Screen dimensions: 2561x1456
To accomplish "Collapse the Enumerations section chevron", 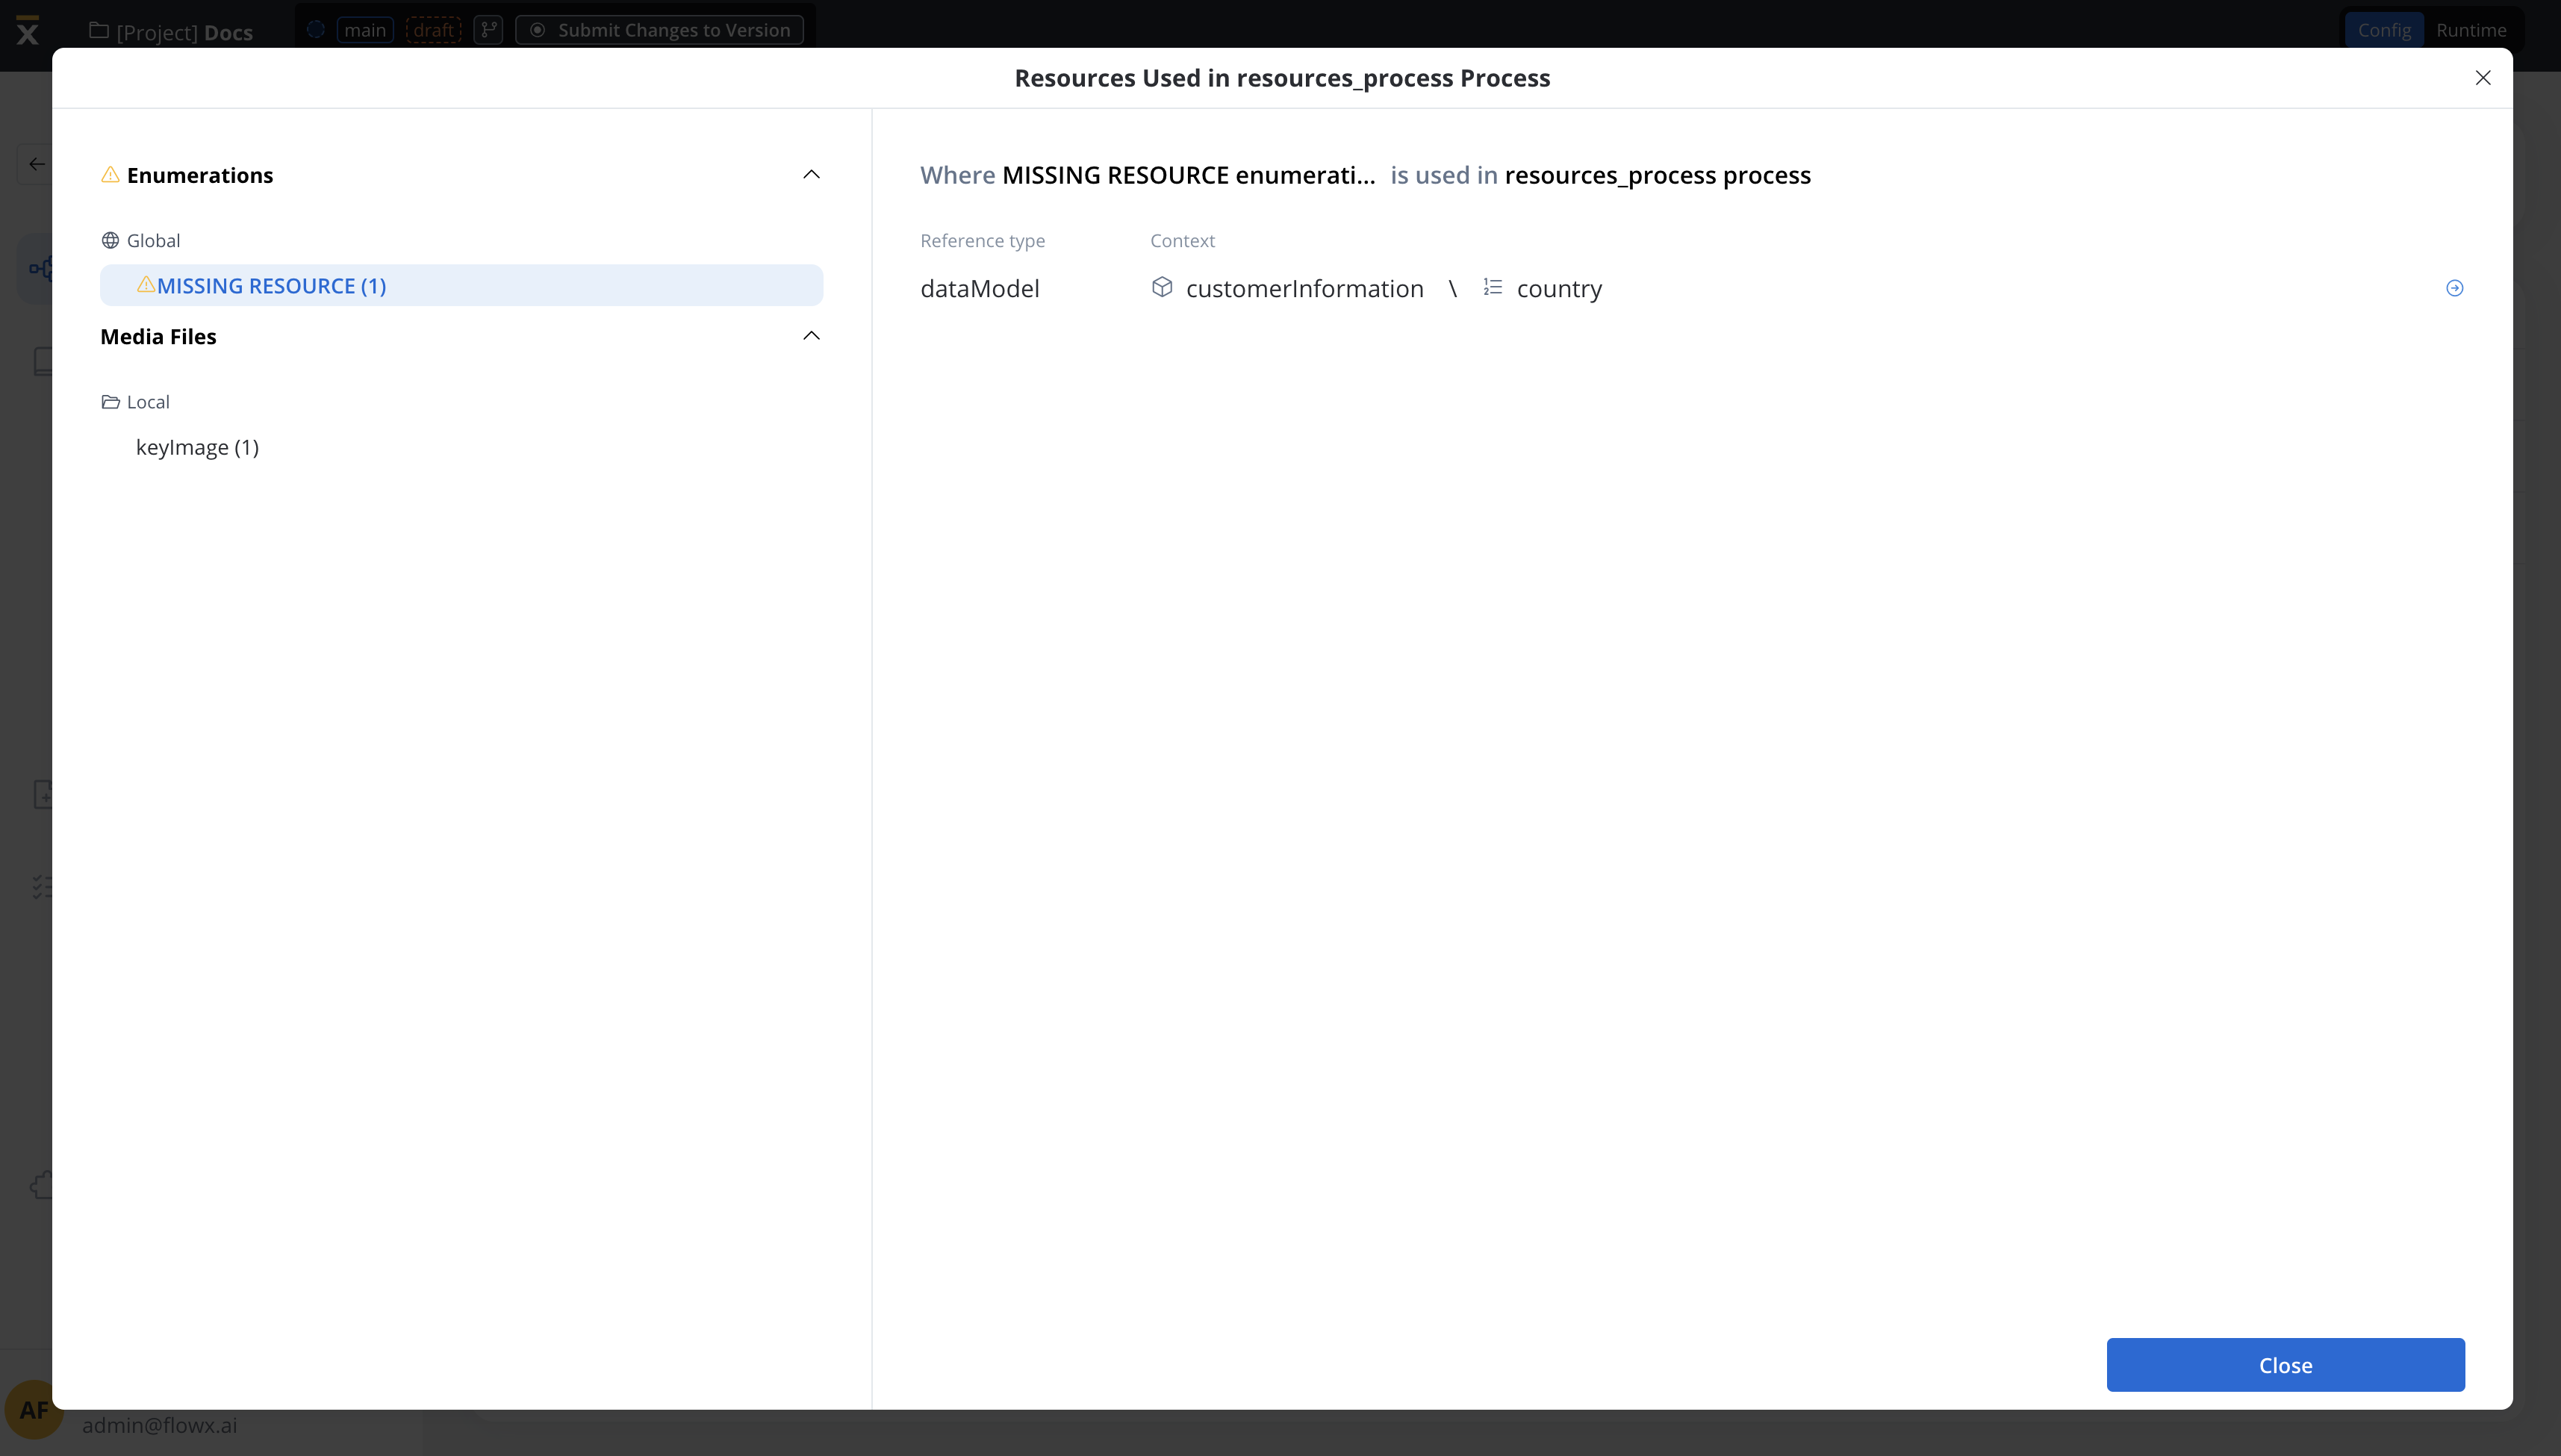I will click(x=811, y=175).
